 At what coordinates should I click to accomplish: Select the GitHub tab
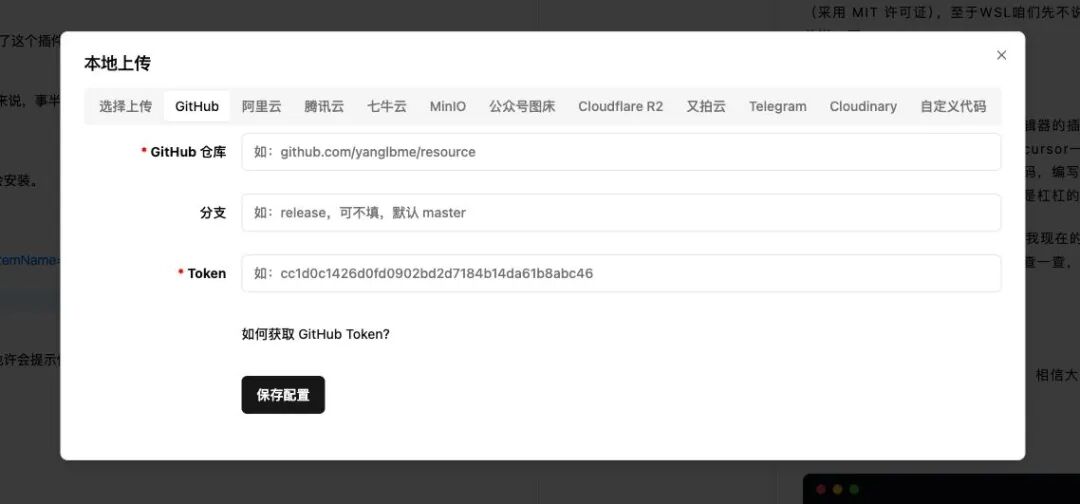tap(197, 106)
